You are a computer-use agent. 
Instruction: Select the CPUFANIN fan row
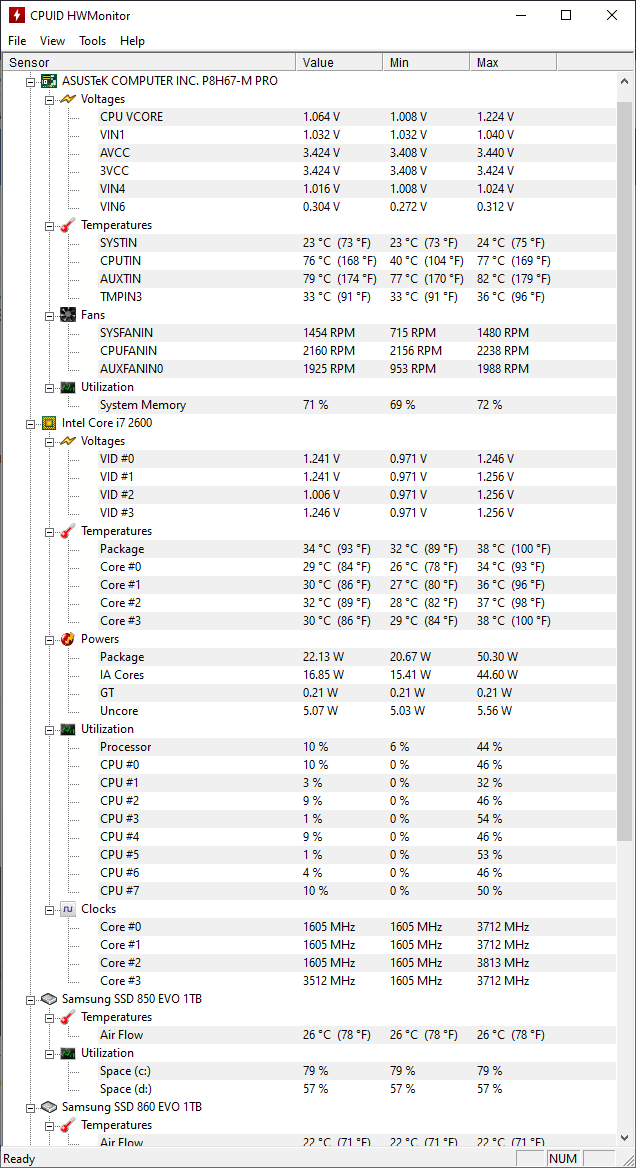pos(357,351)
